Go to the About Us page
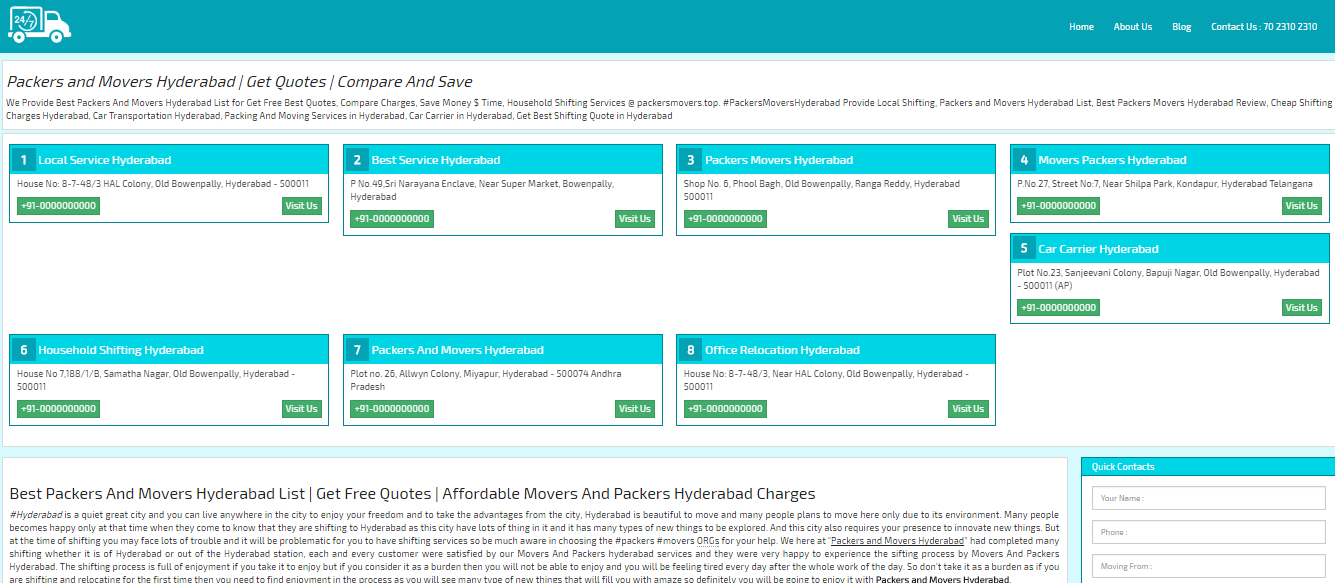 tap(1132, 27)
